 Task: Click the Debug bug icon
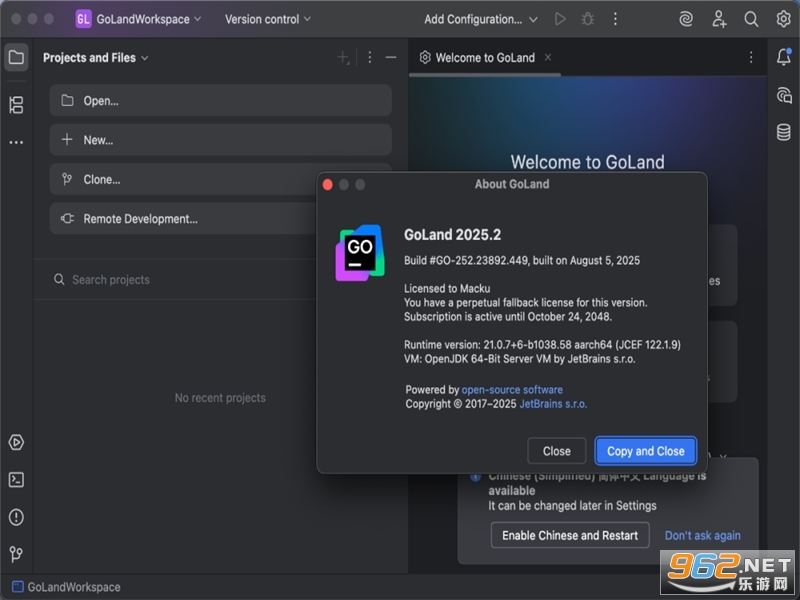(x=588, y=19)
